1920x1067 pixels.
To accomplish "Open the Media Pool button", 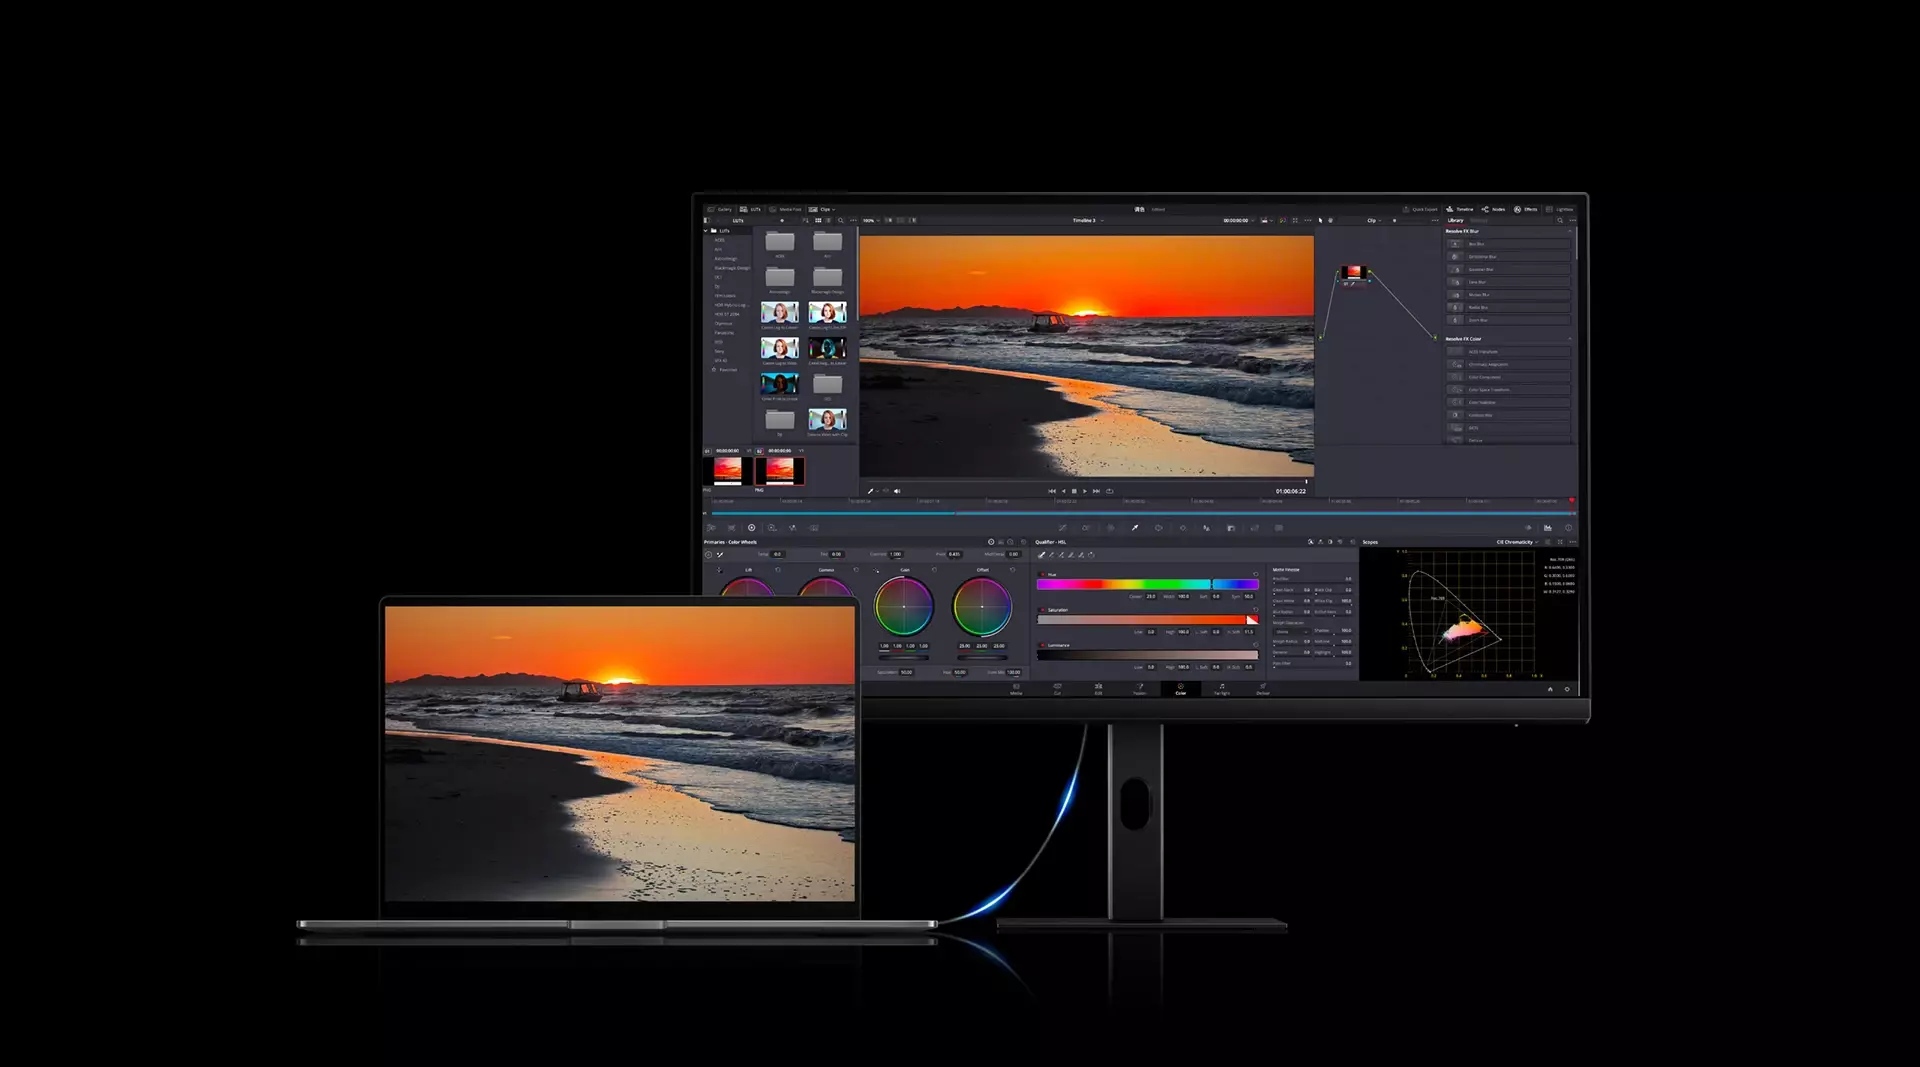I will coord(785,209).
